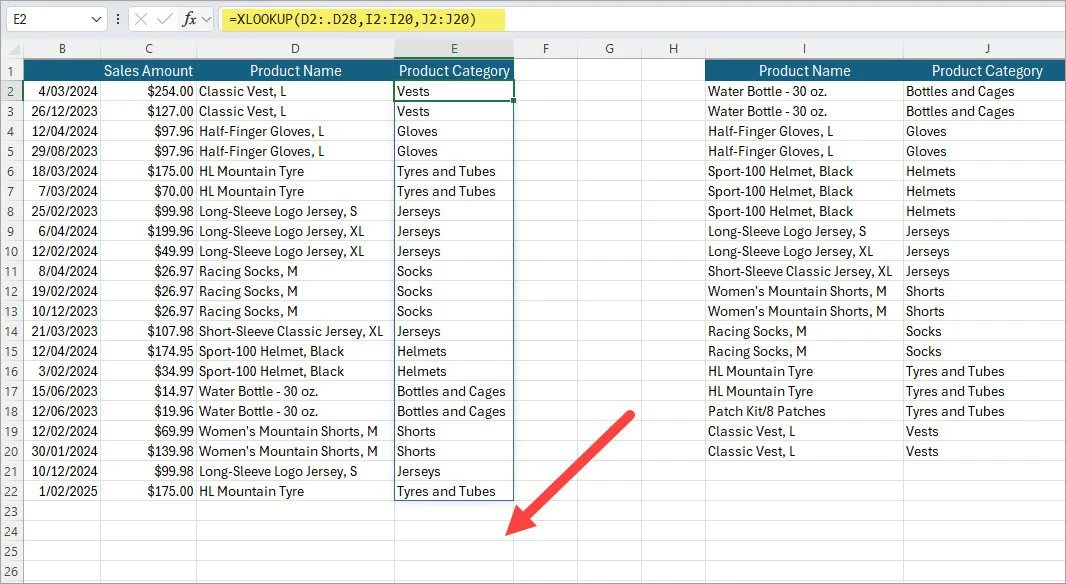The width and height of the screenshot is (1066, 584).
Task: Click the XLOOKUP formula in formula bar
Action: click(x=353, y=20)
